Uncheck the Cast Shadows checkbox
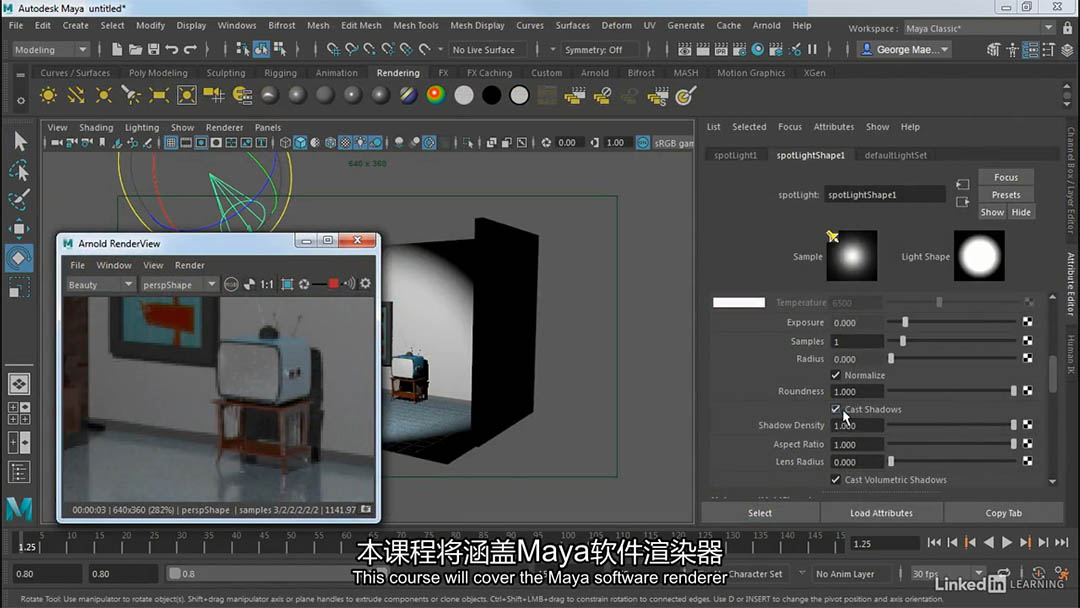Viewport: 1080px width, 608px height. click(x=835, y=409)
